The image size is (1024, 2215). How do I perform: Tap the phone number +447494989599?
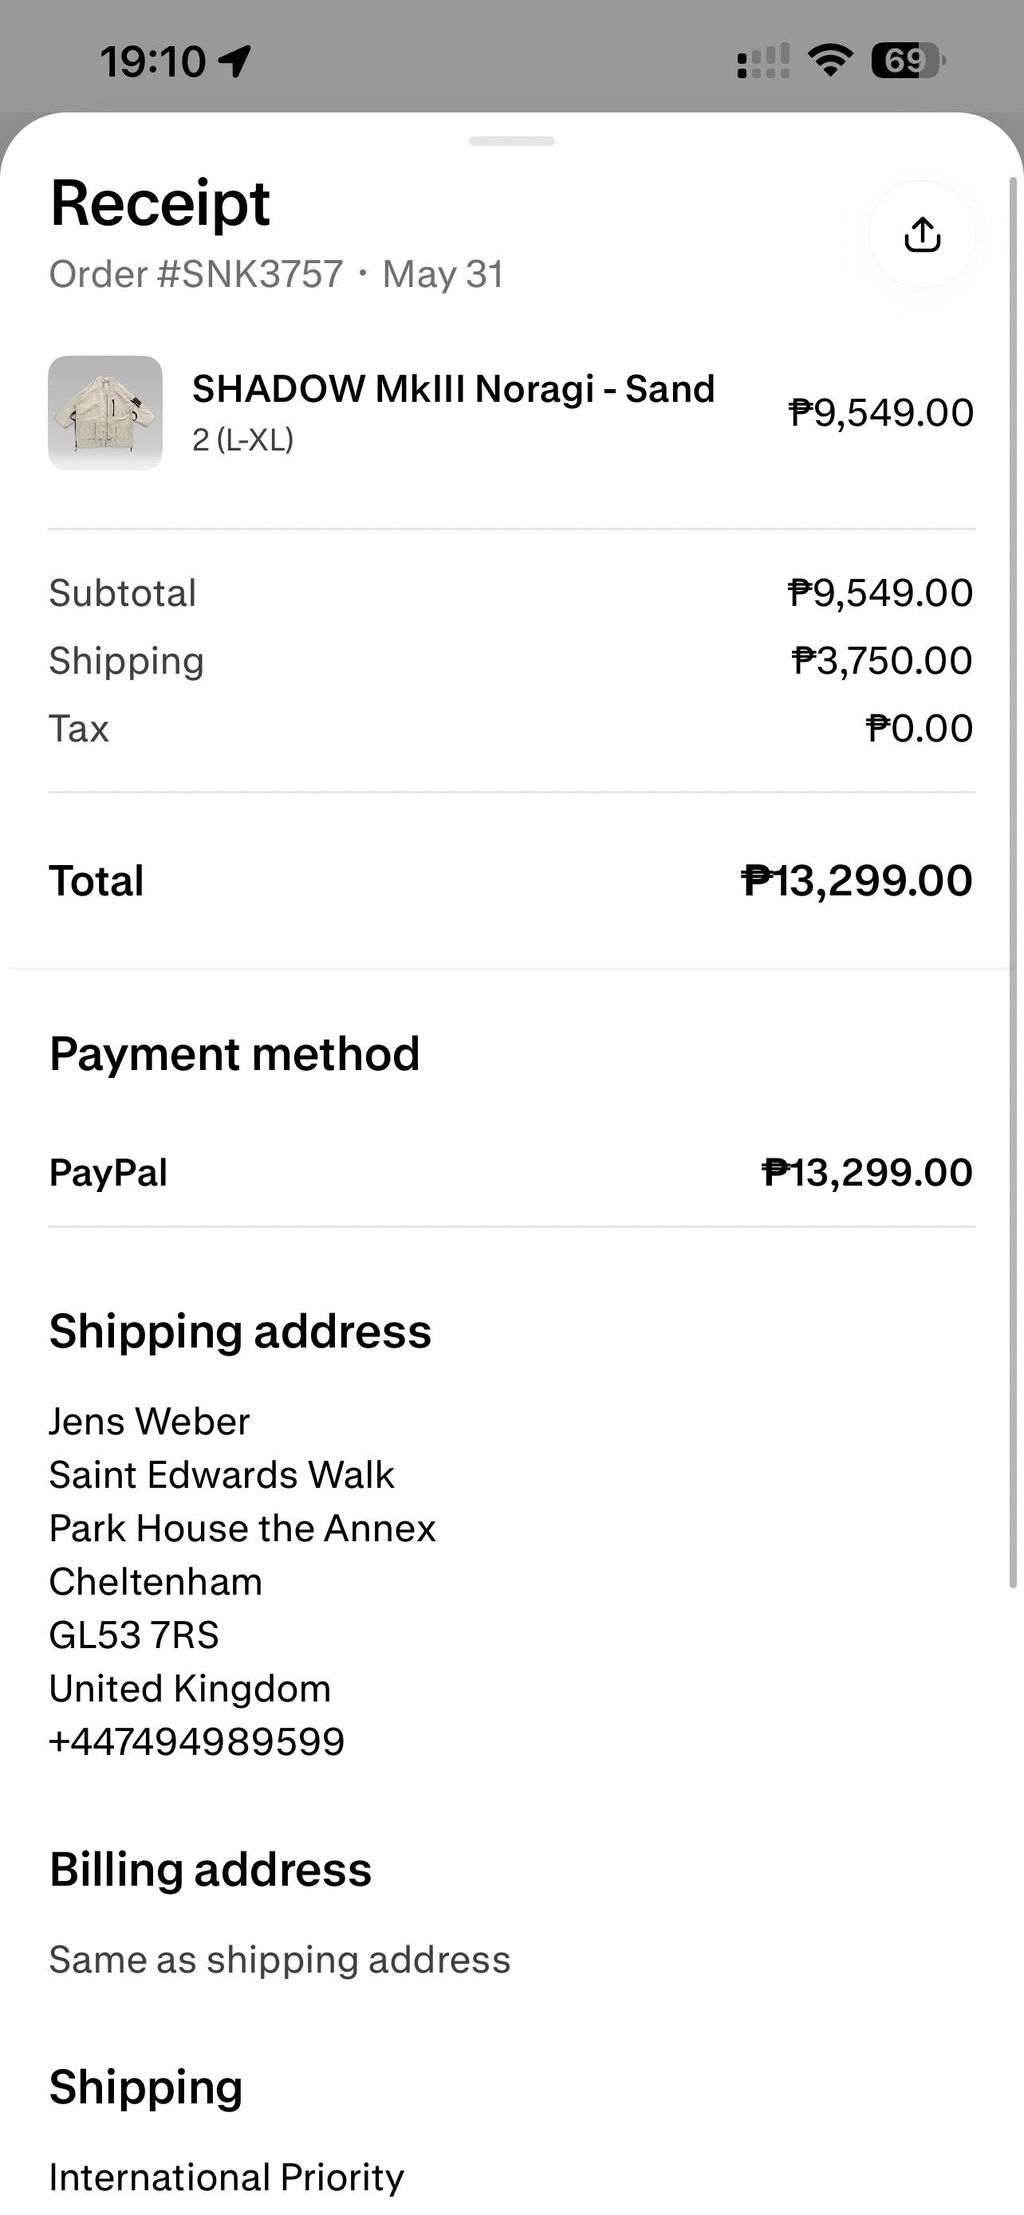coord(197,1741)
